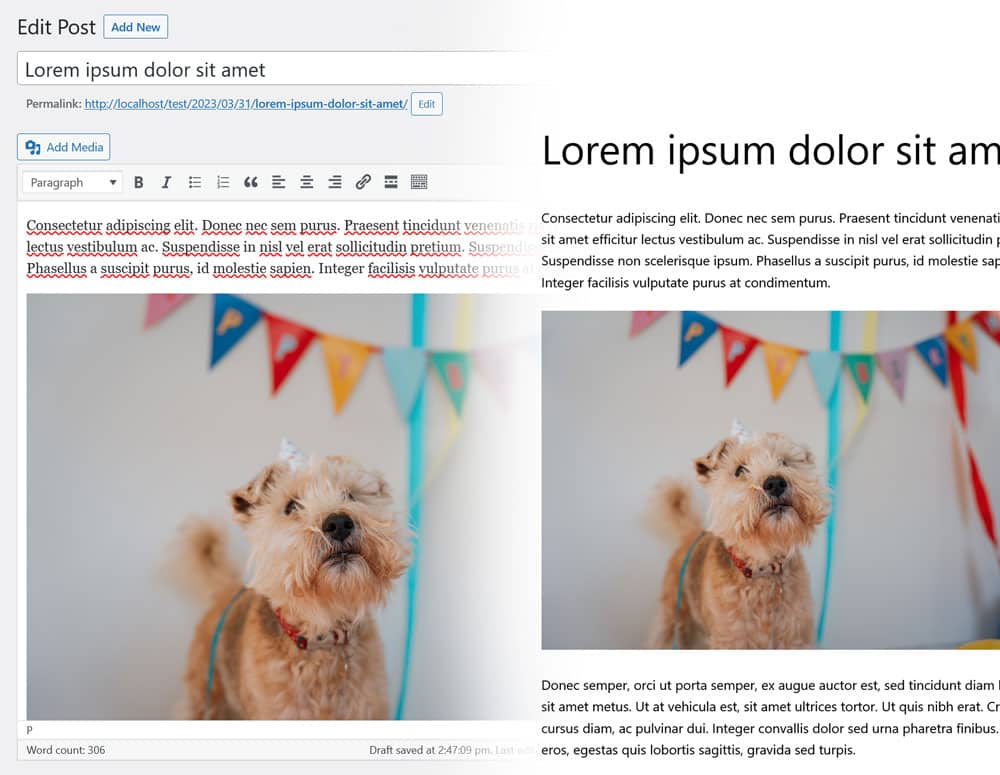This screenshot has width=1000, height=775.
Task: Open the Paragraph format dropdown
Action: [72, 182]
